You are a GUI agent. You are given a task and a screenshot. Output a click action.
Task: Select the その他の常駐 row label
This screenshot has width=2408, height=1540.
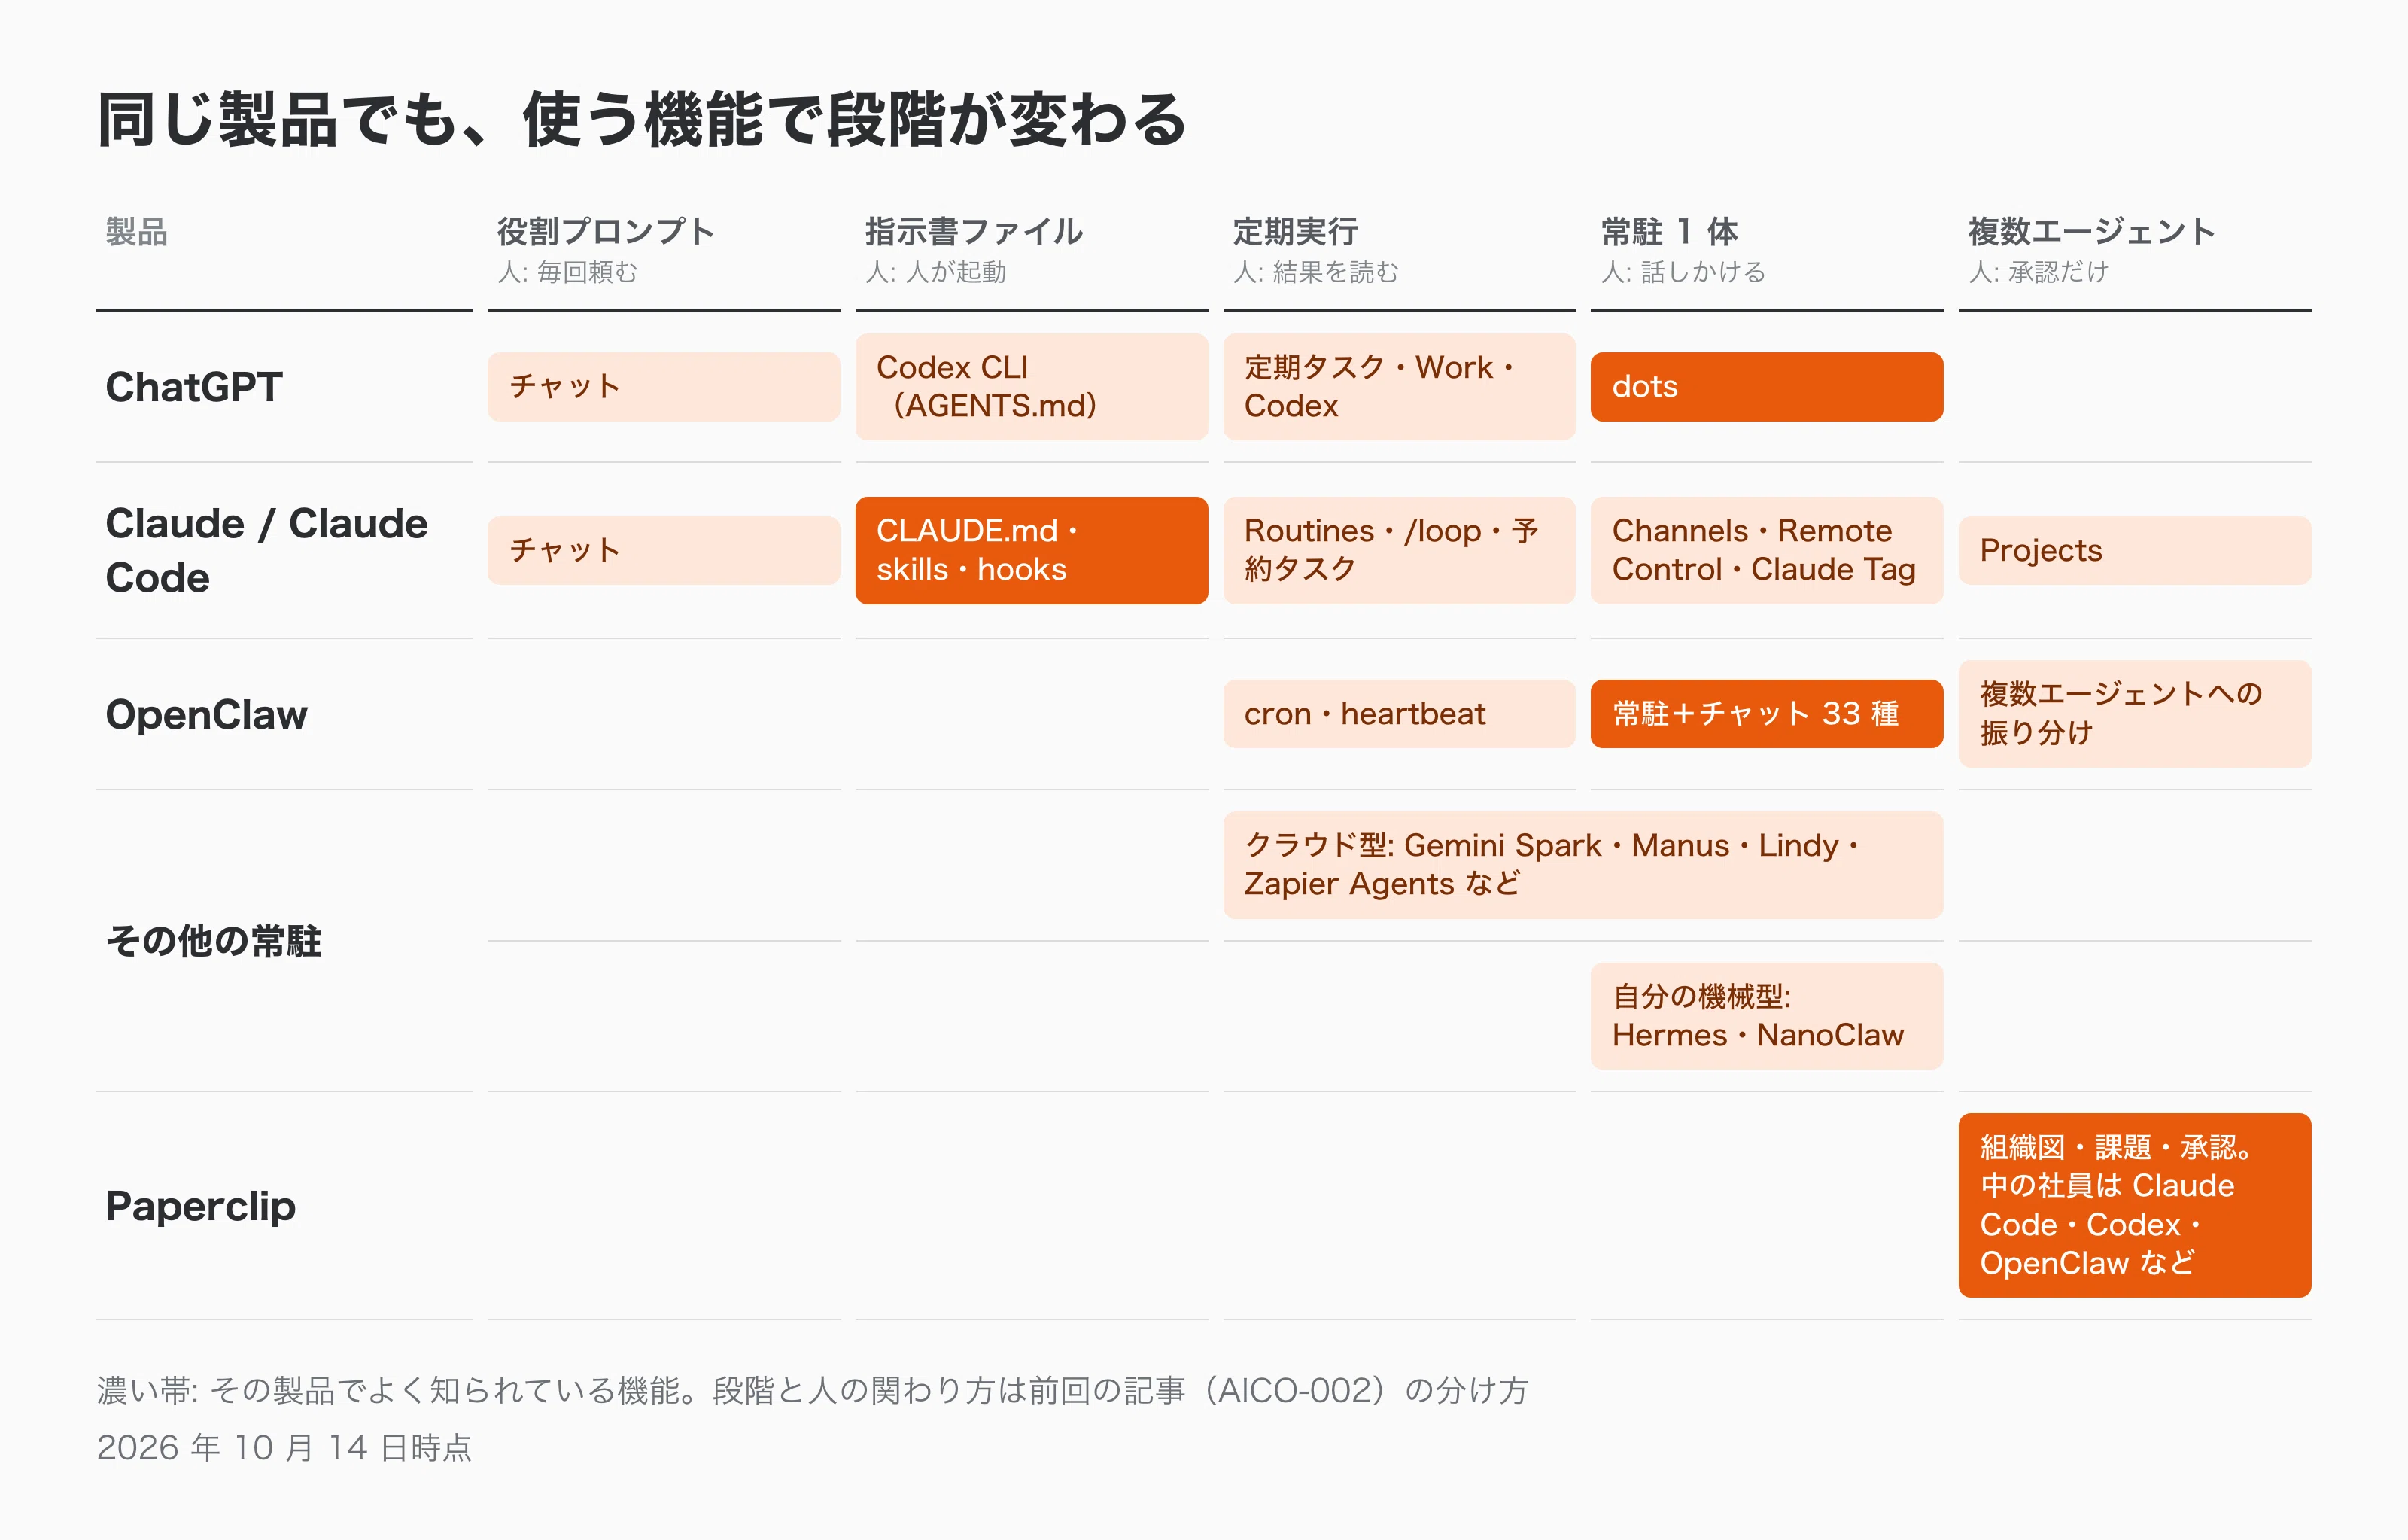(213, 941)
